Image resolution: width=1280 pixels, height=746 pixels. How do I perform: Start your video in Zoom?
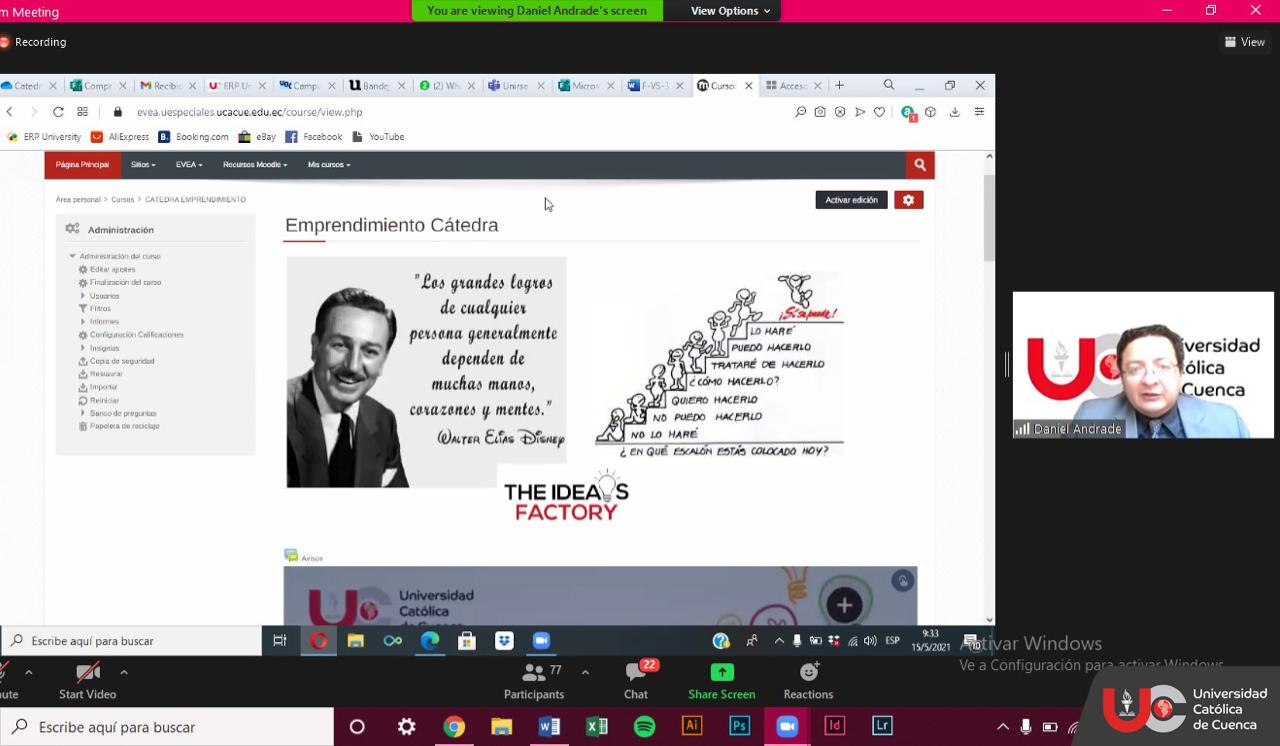click(88, 681)
